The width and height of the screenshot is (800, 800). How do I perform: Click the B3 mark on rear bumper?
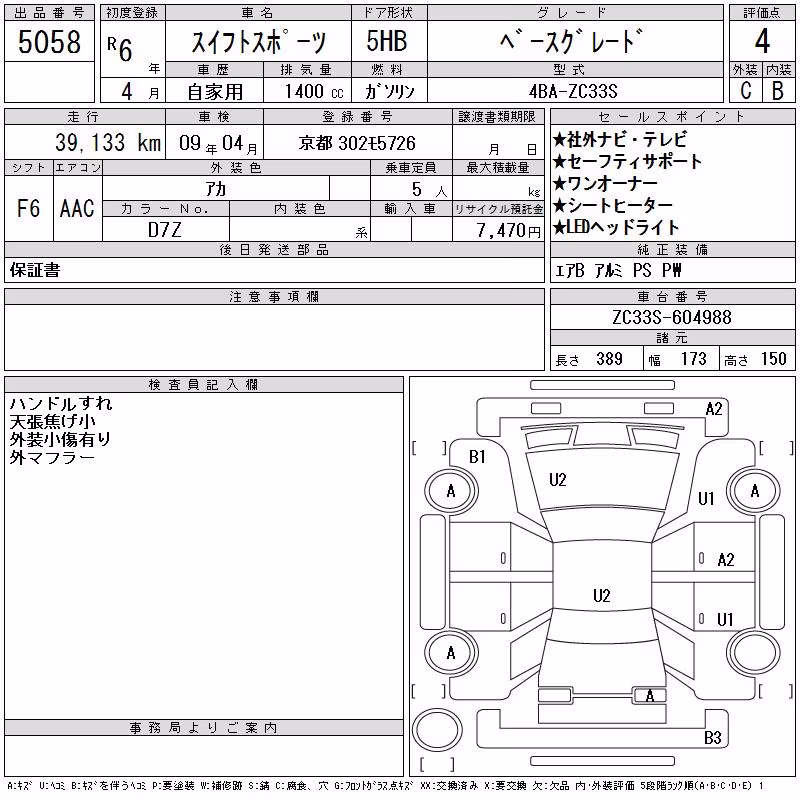coord(712,738)
